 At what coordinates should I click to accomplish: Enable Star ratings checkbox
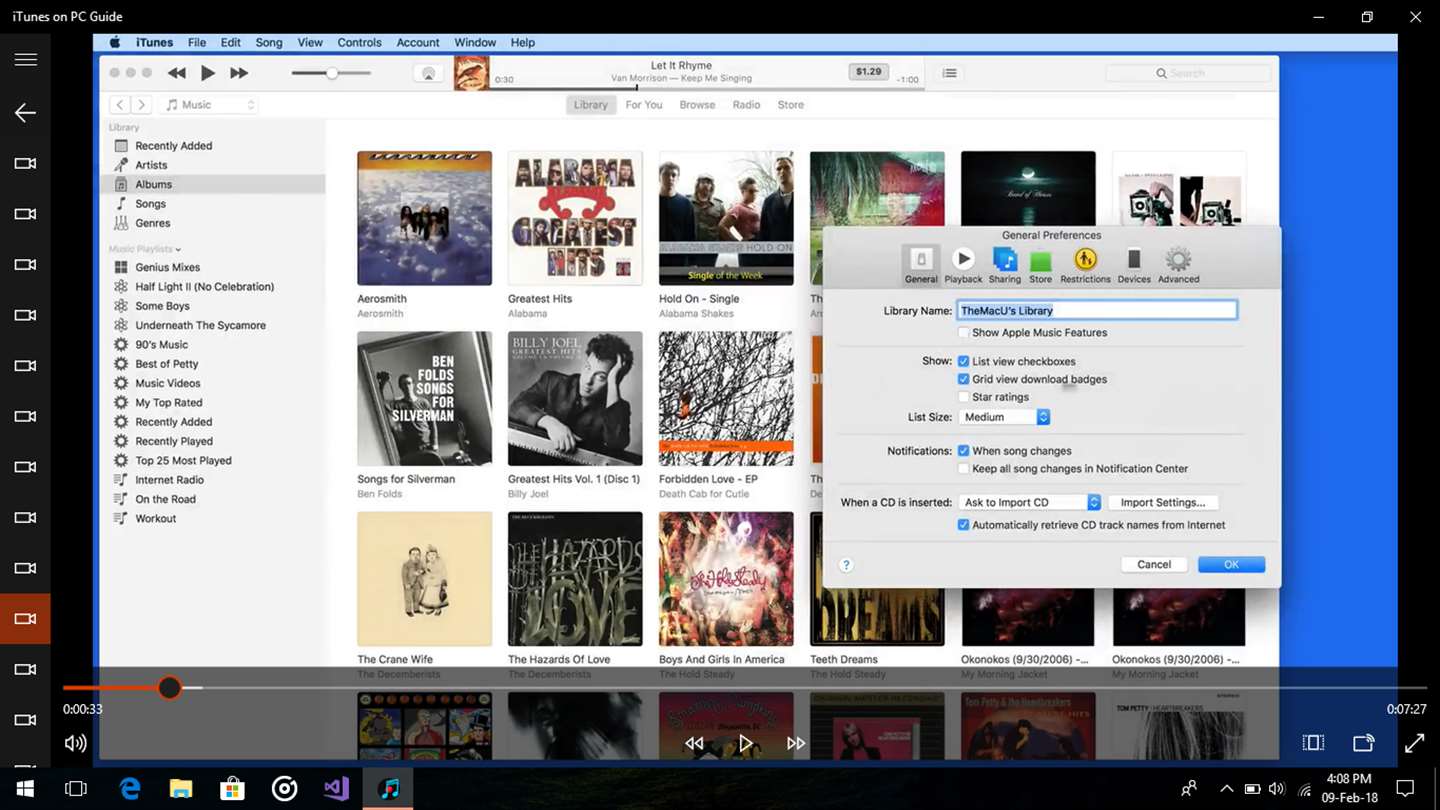pyautogui.click(x=963, y=397)
